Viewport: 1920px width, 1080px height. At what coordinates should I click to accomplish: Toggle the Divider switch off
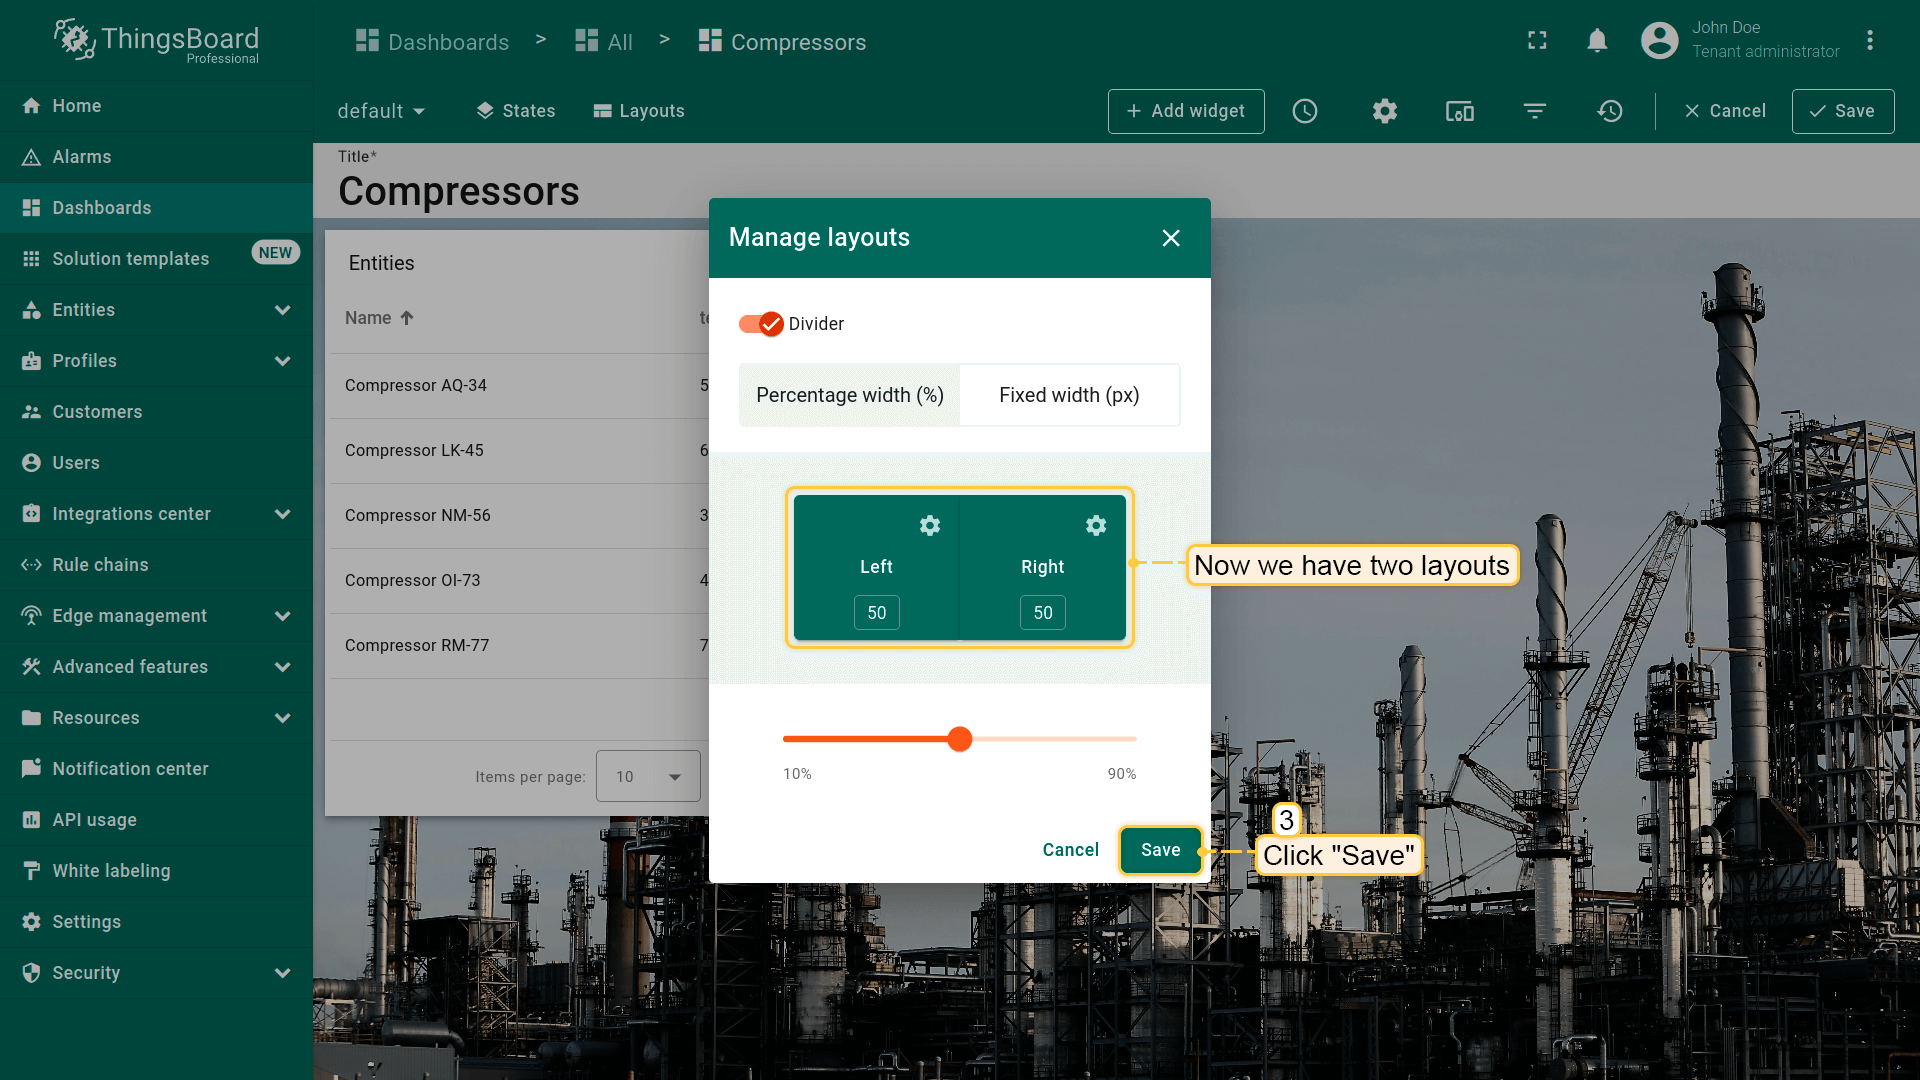[x=762, y=324]
